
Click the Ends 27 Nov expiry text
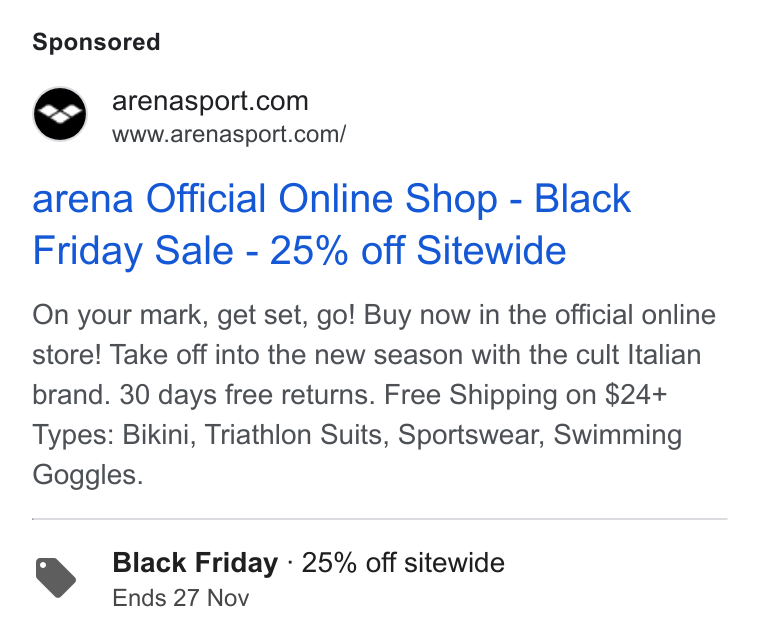click(181, 598)
